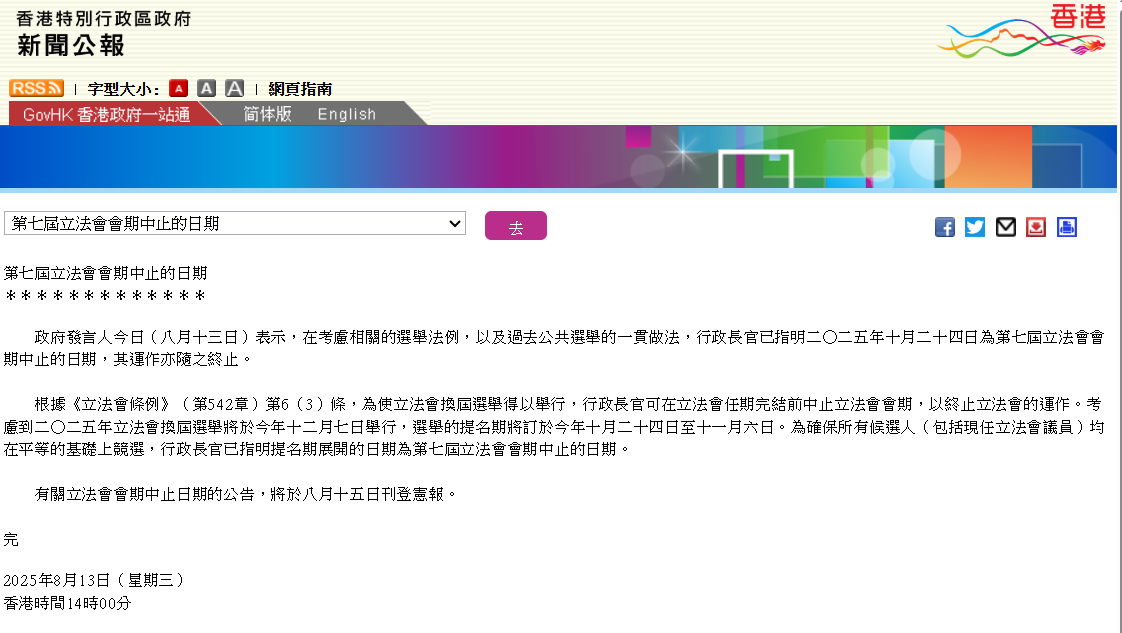Viewport: 1122px width, 633px height.
Task: Open the press release title dropdown
Action: pos(235,224)
